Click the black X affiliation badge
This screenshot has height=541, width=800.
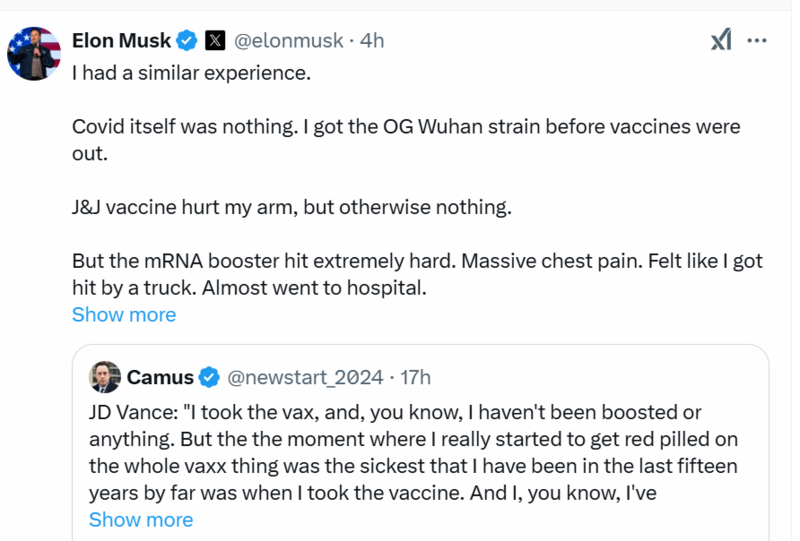[x=215, y=41]
